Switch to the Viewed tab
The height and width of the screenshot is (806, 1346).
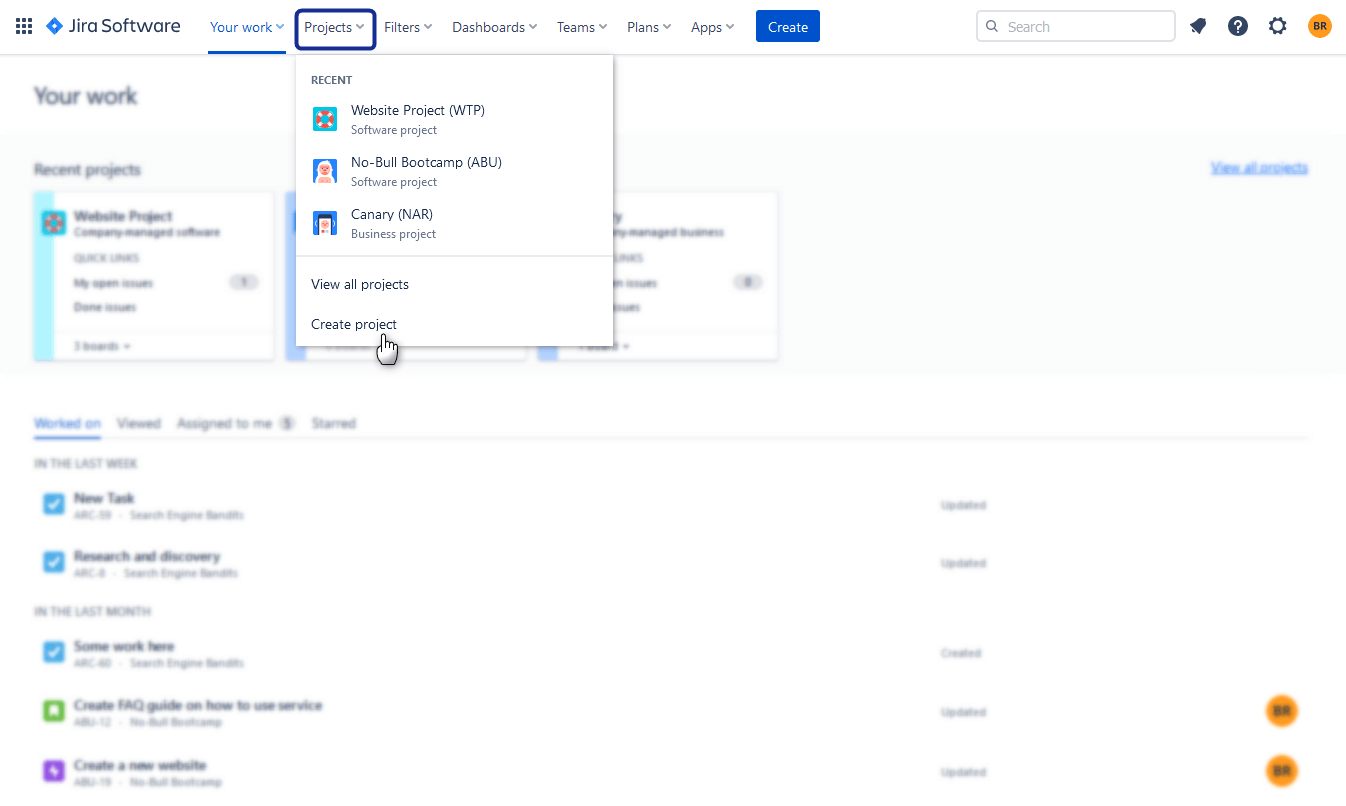pyautogui.click(x=138, y=423)
